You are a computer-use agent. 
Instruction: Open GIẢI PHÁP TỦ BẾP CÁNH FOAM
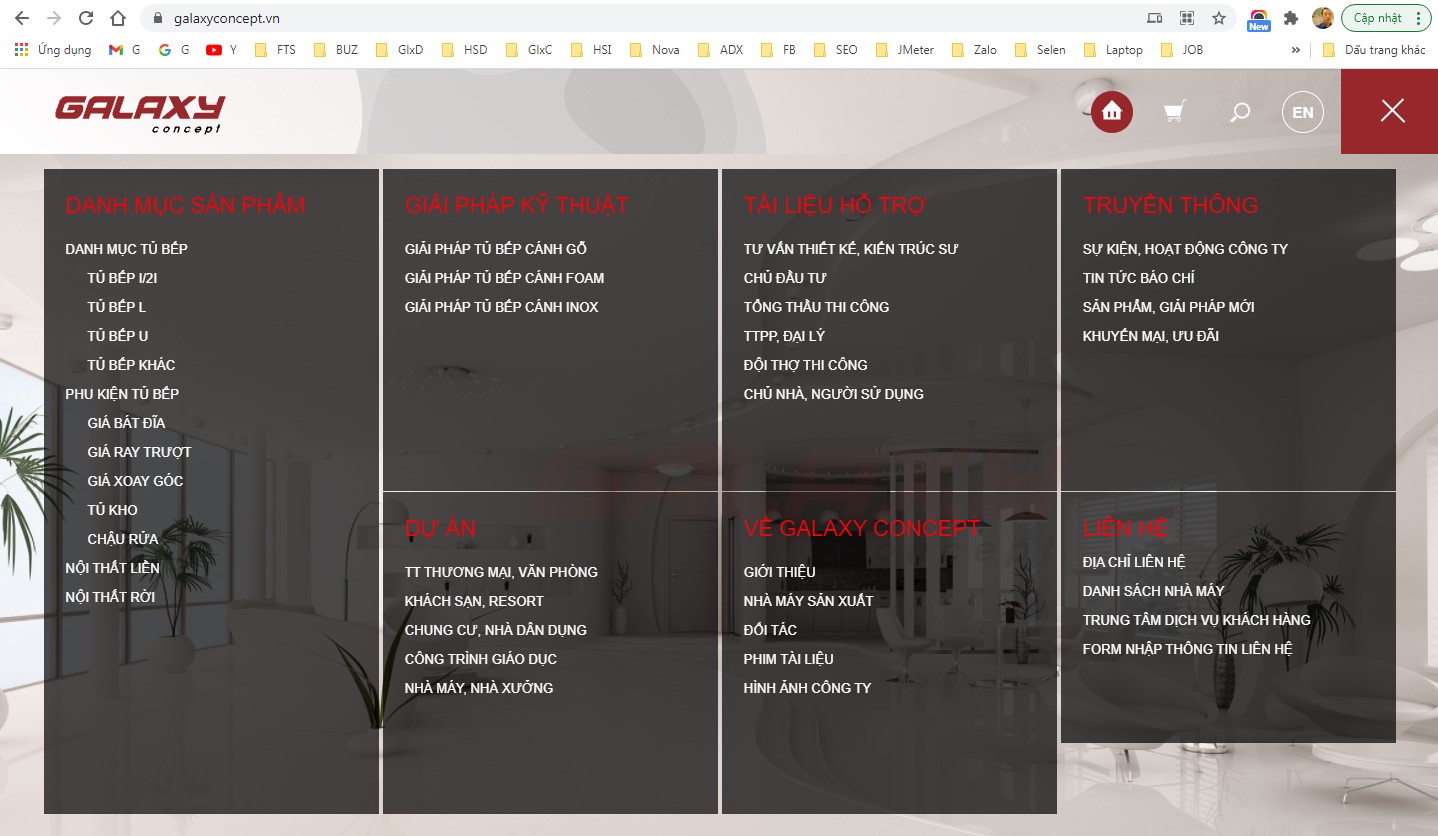coord(504,278)
